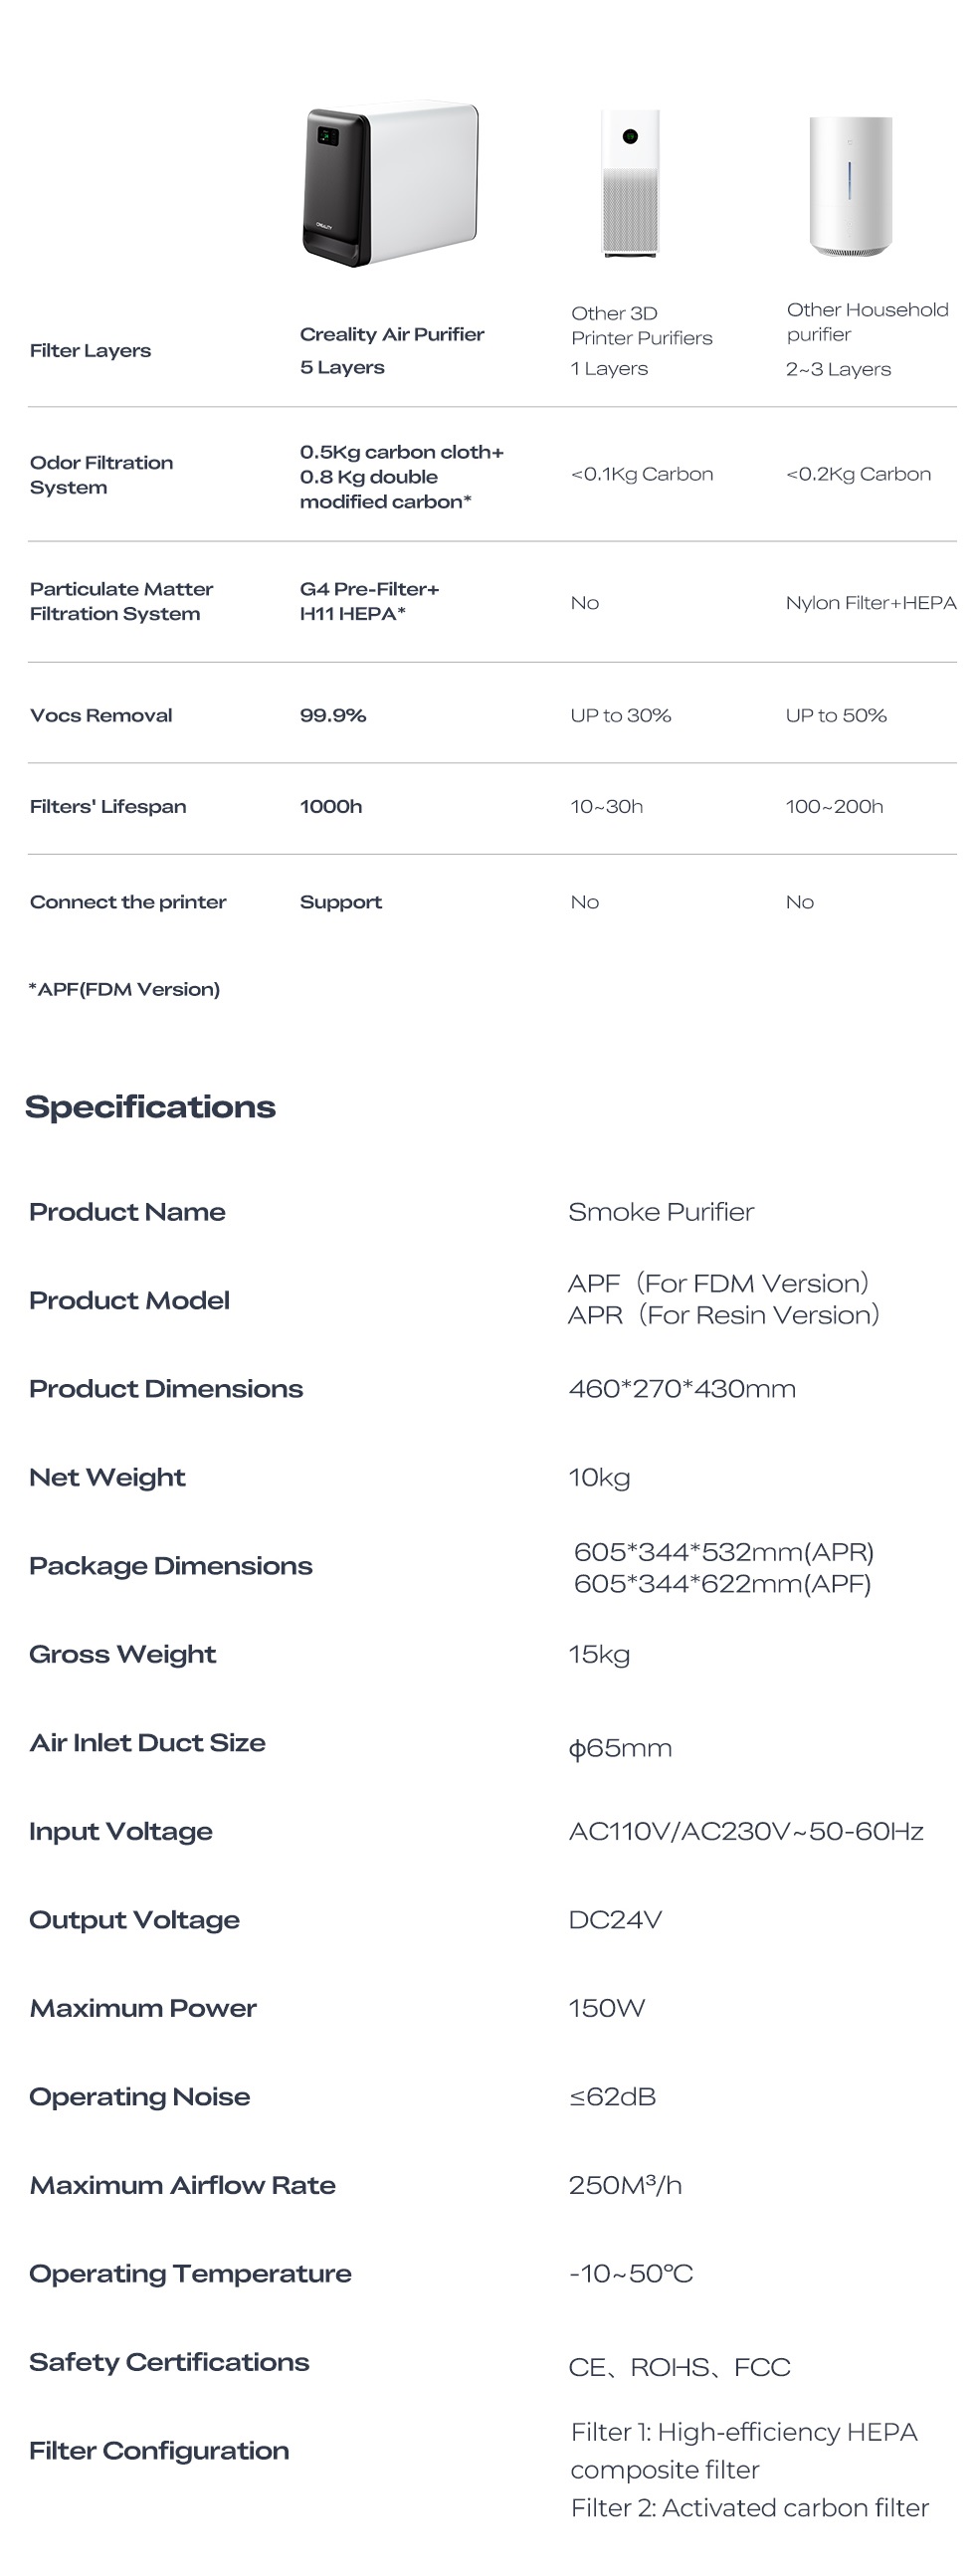Click the Specifications section heading
976x2576 pixels.
150,1107
